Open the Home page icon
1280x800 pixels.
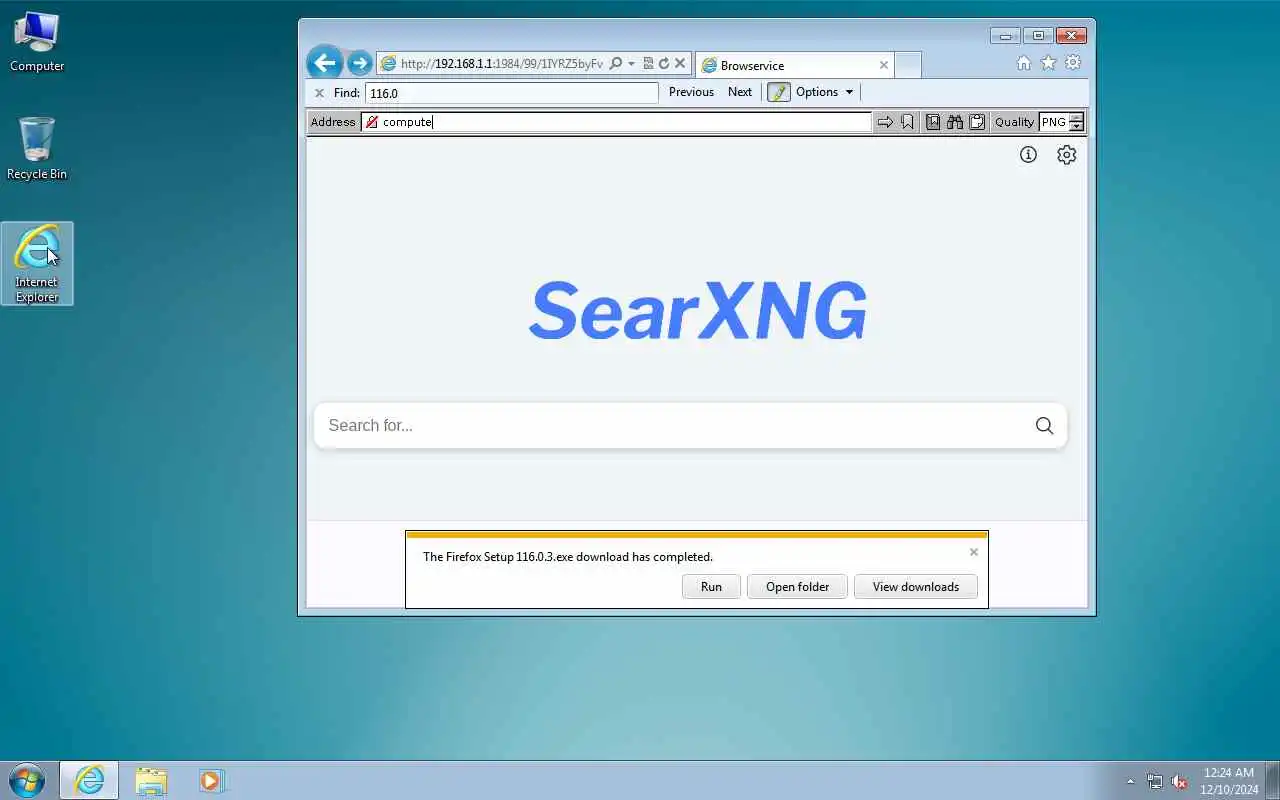[x=1023, y=63]
